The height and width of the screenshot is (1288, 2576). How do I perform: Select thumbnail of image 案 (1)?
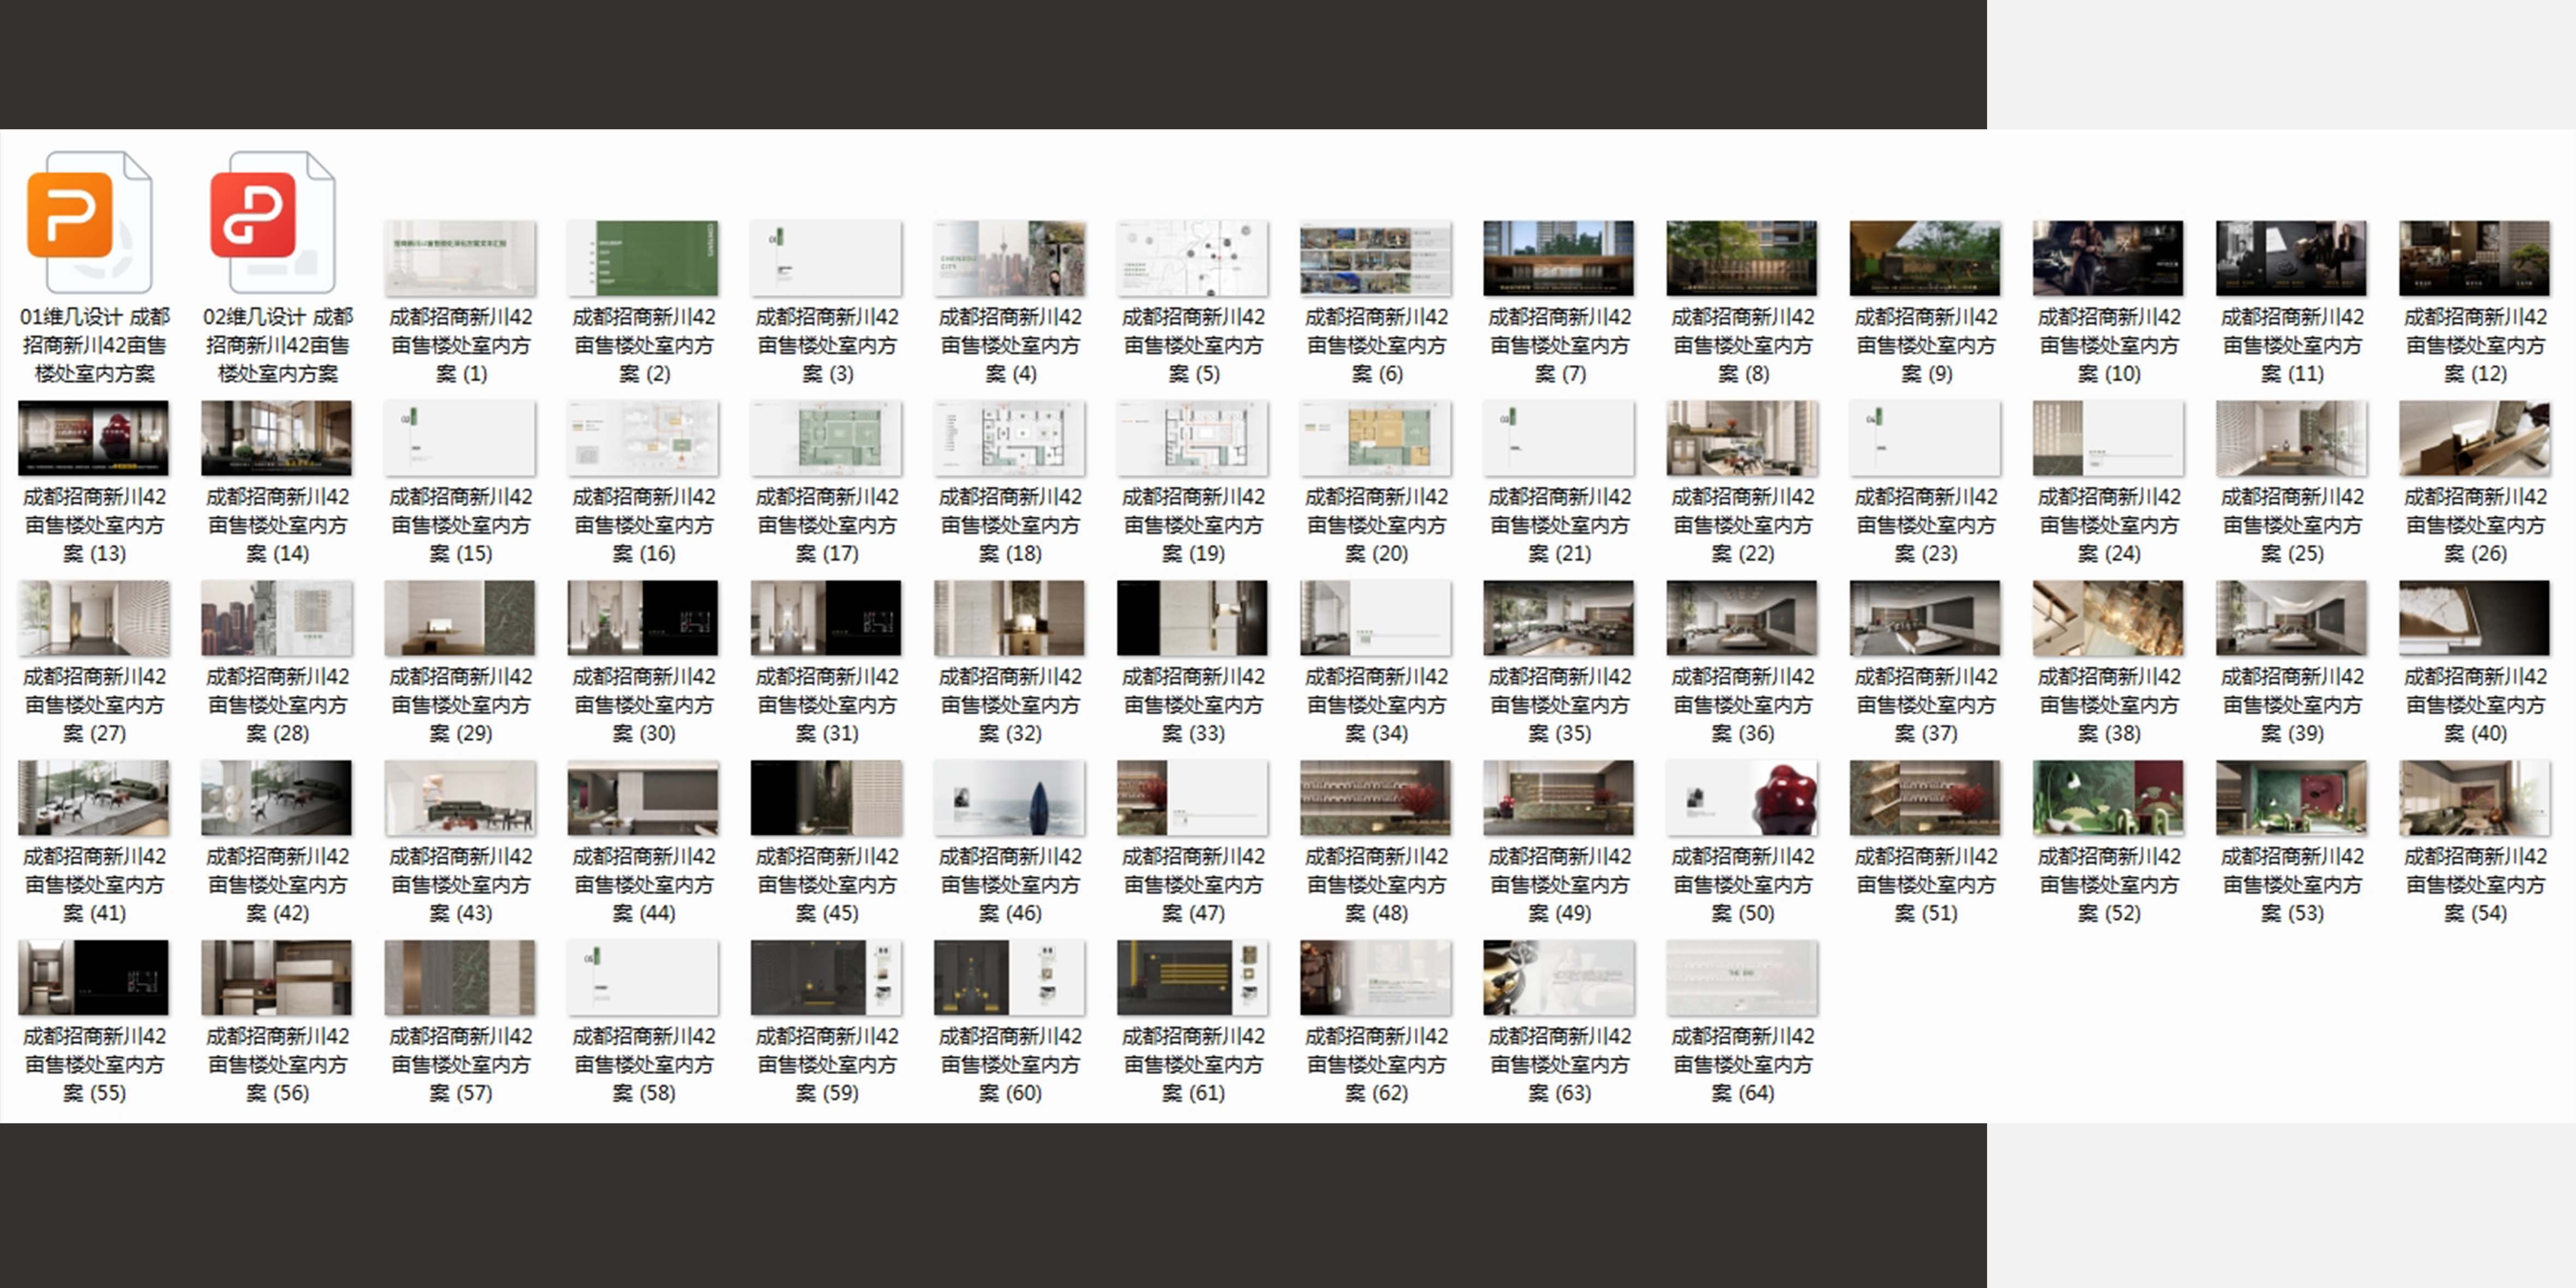pos(460,258)
